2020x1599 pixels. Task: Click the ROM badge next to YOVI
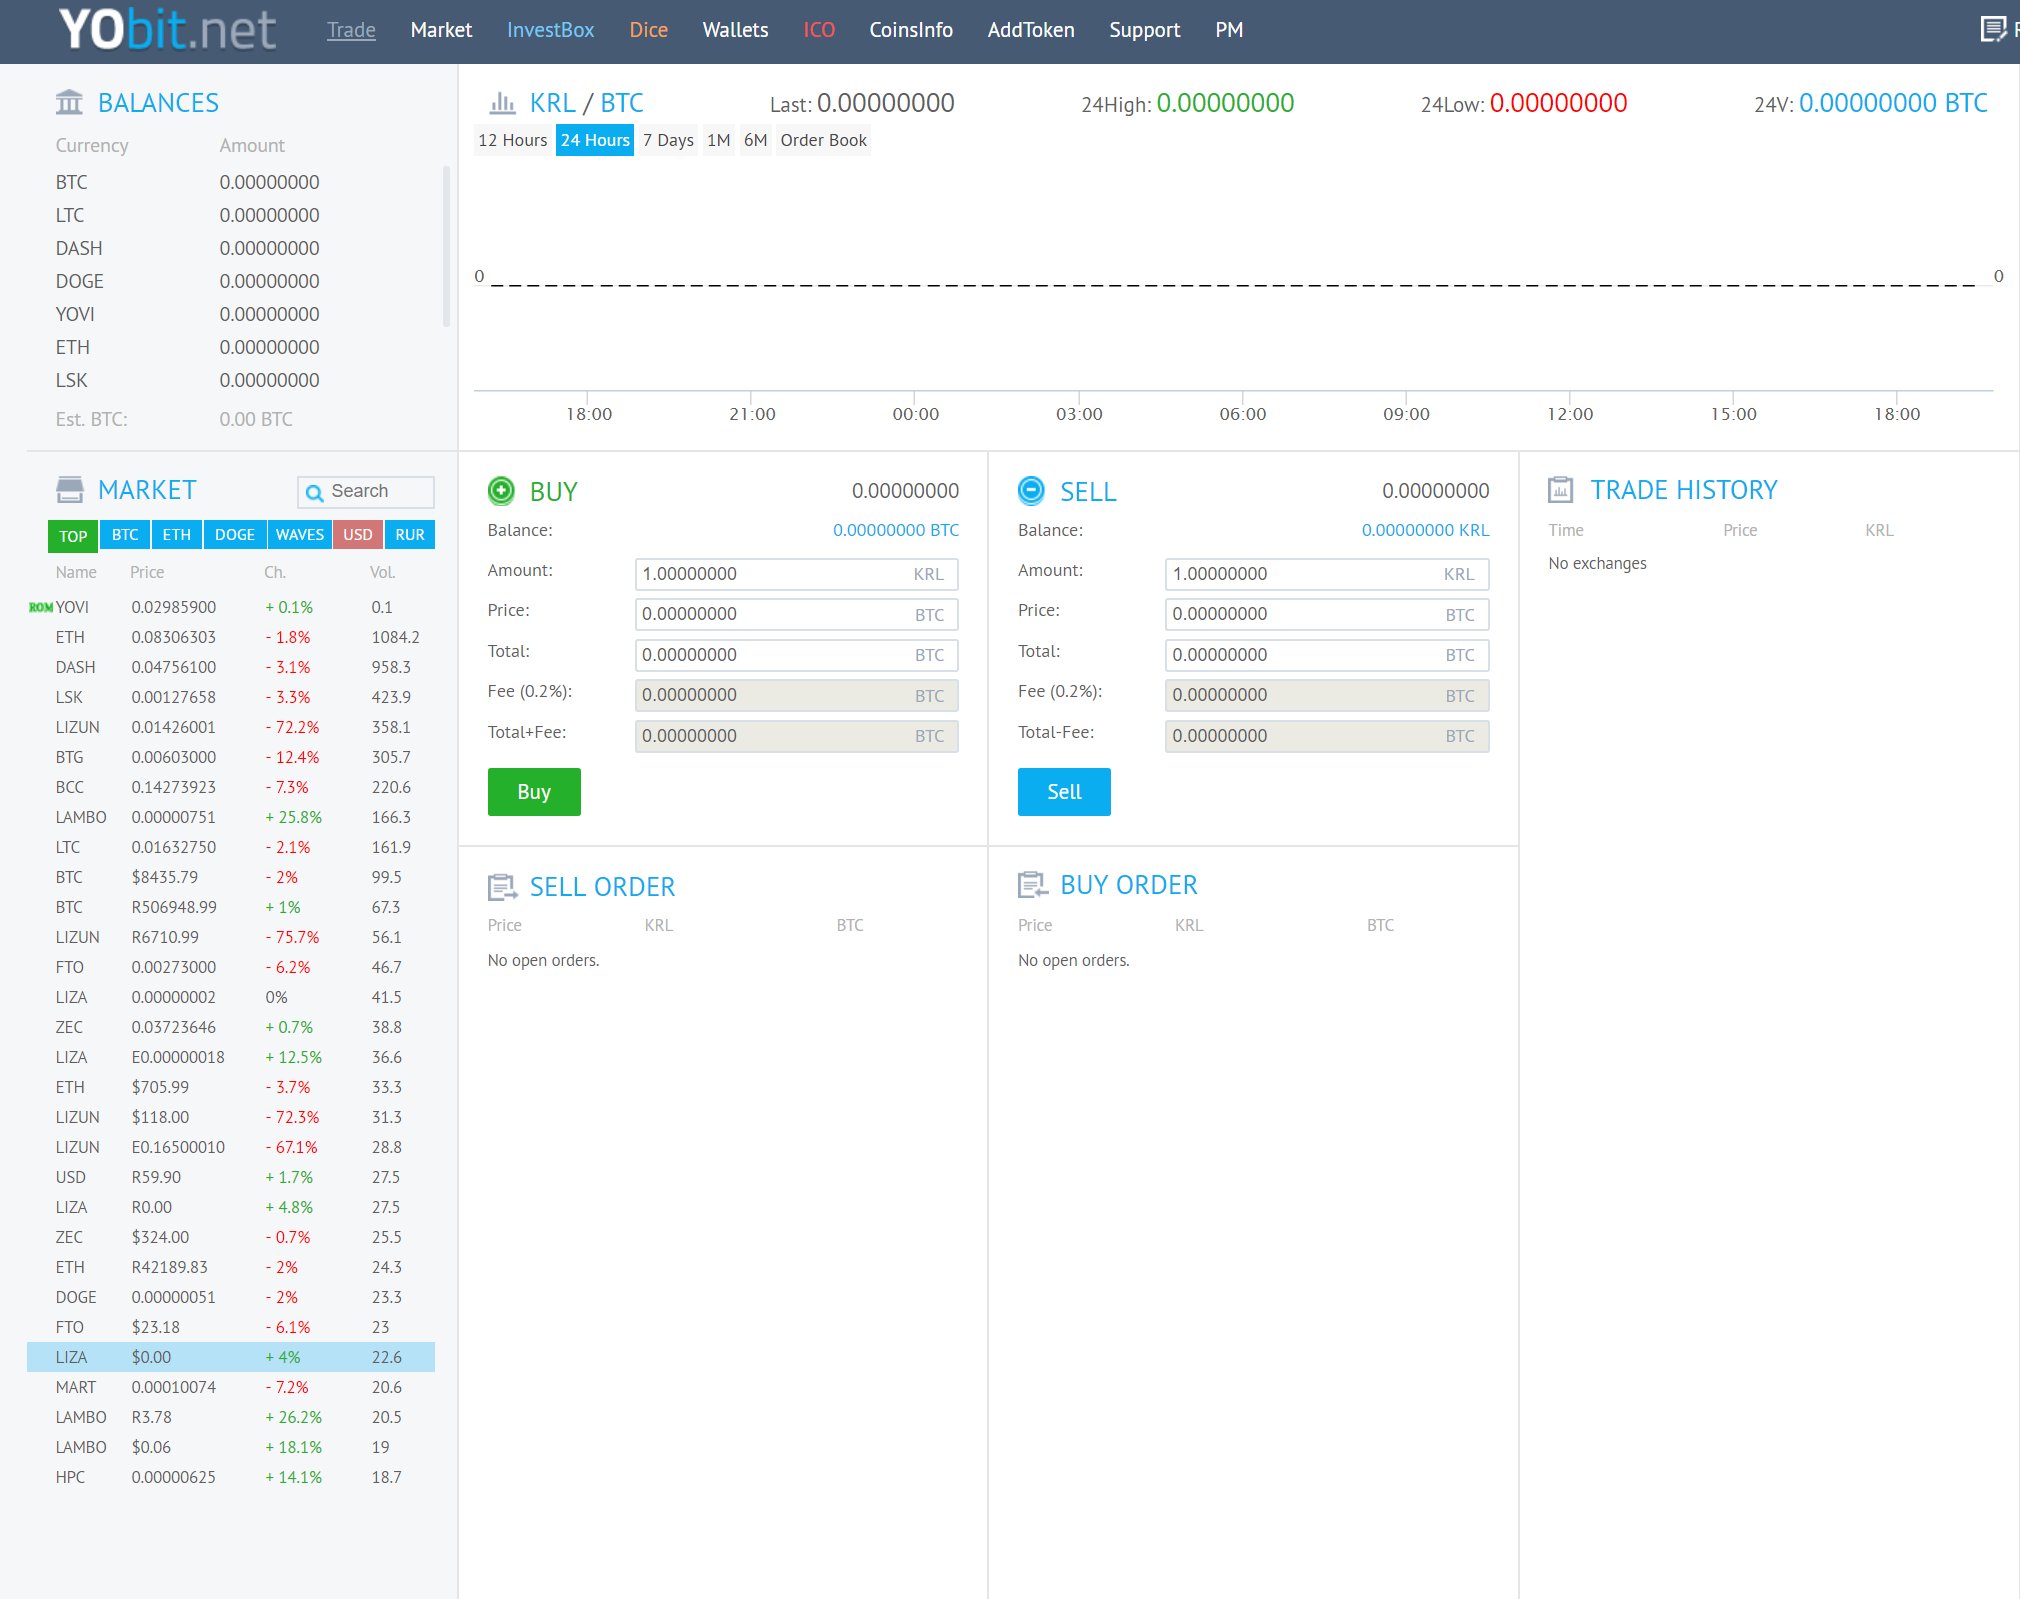tap(41, 607)
